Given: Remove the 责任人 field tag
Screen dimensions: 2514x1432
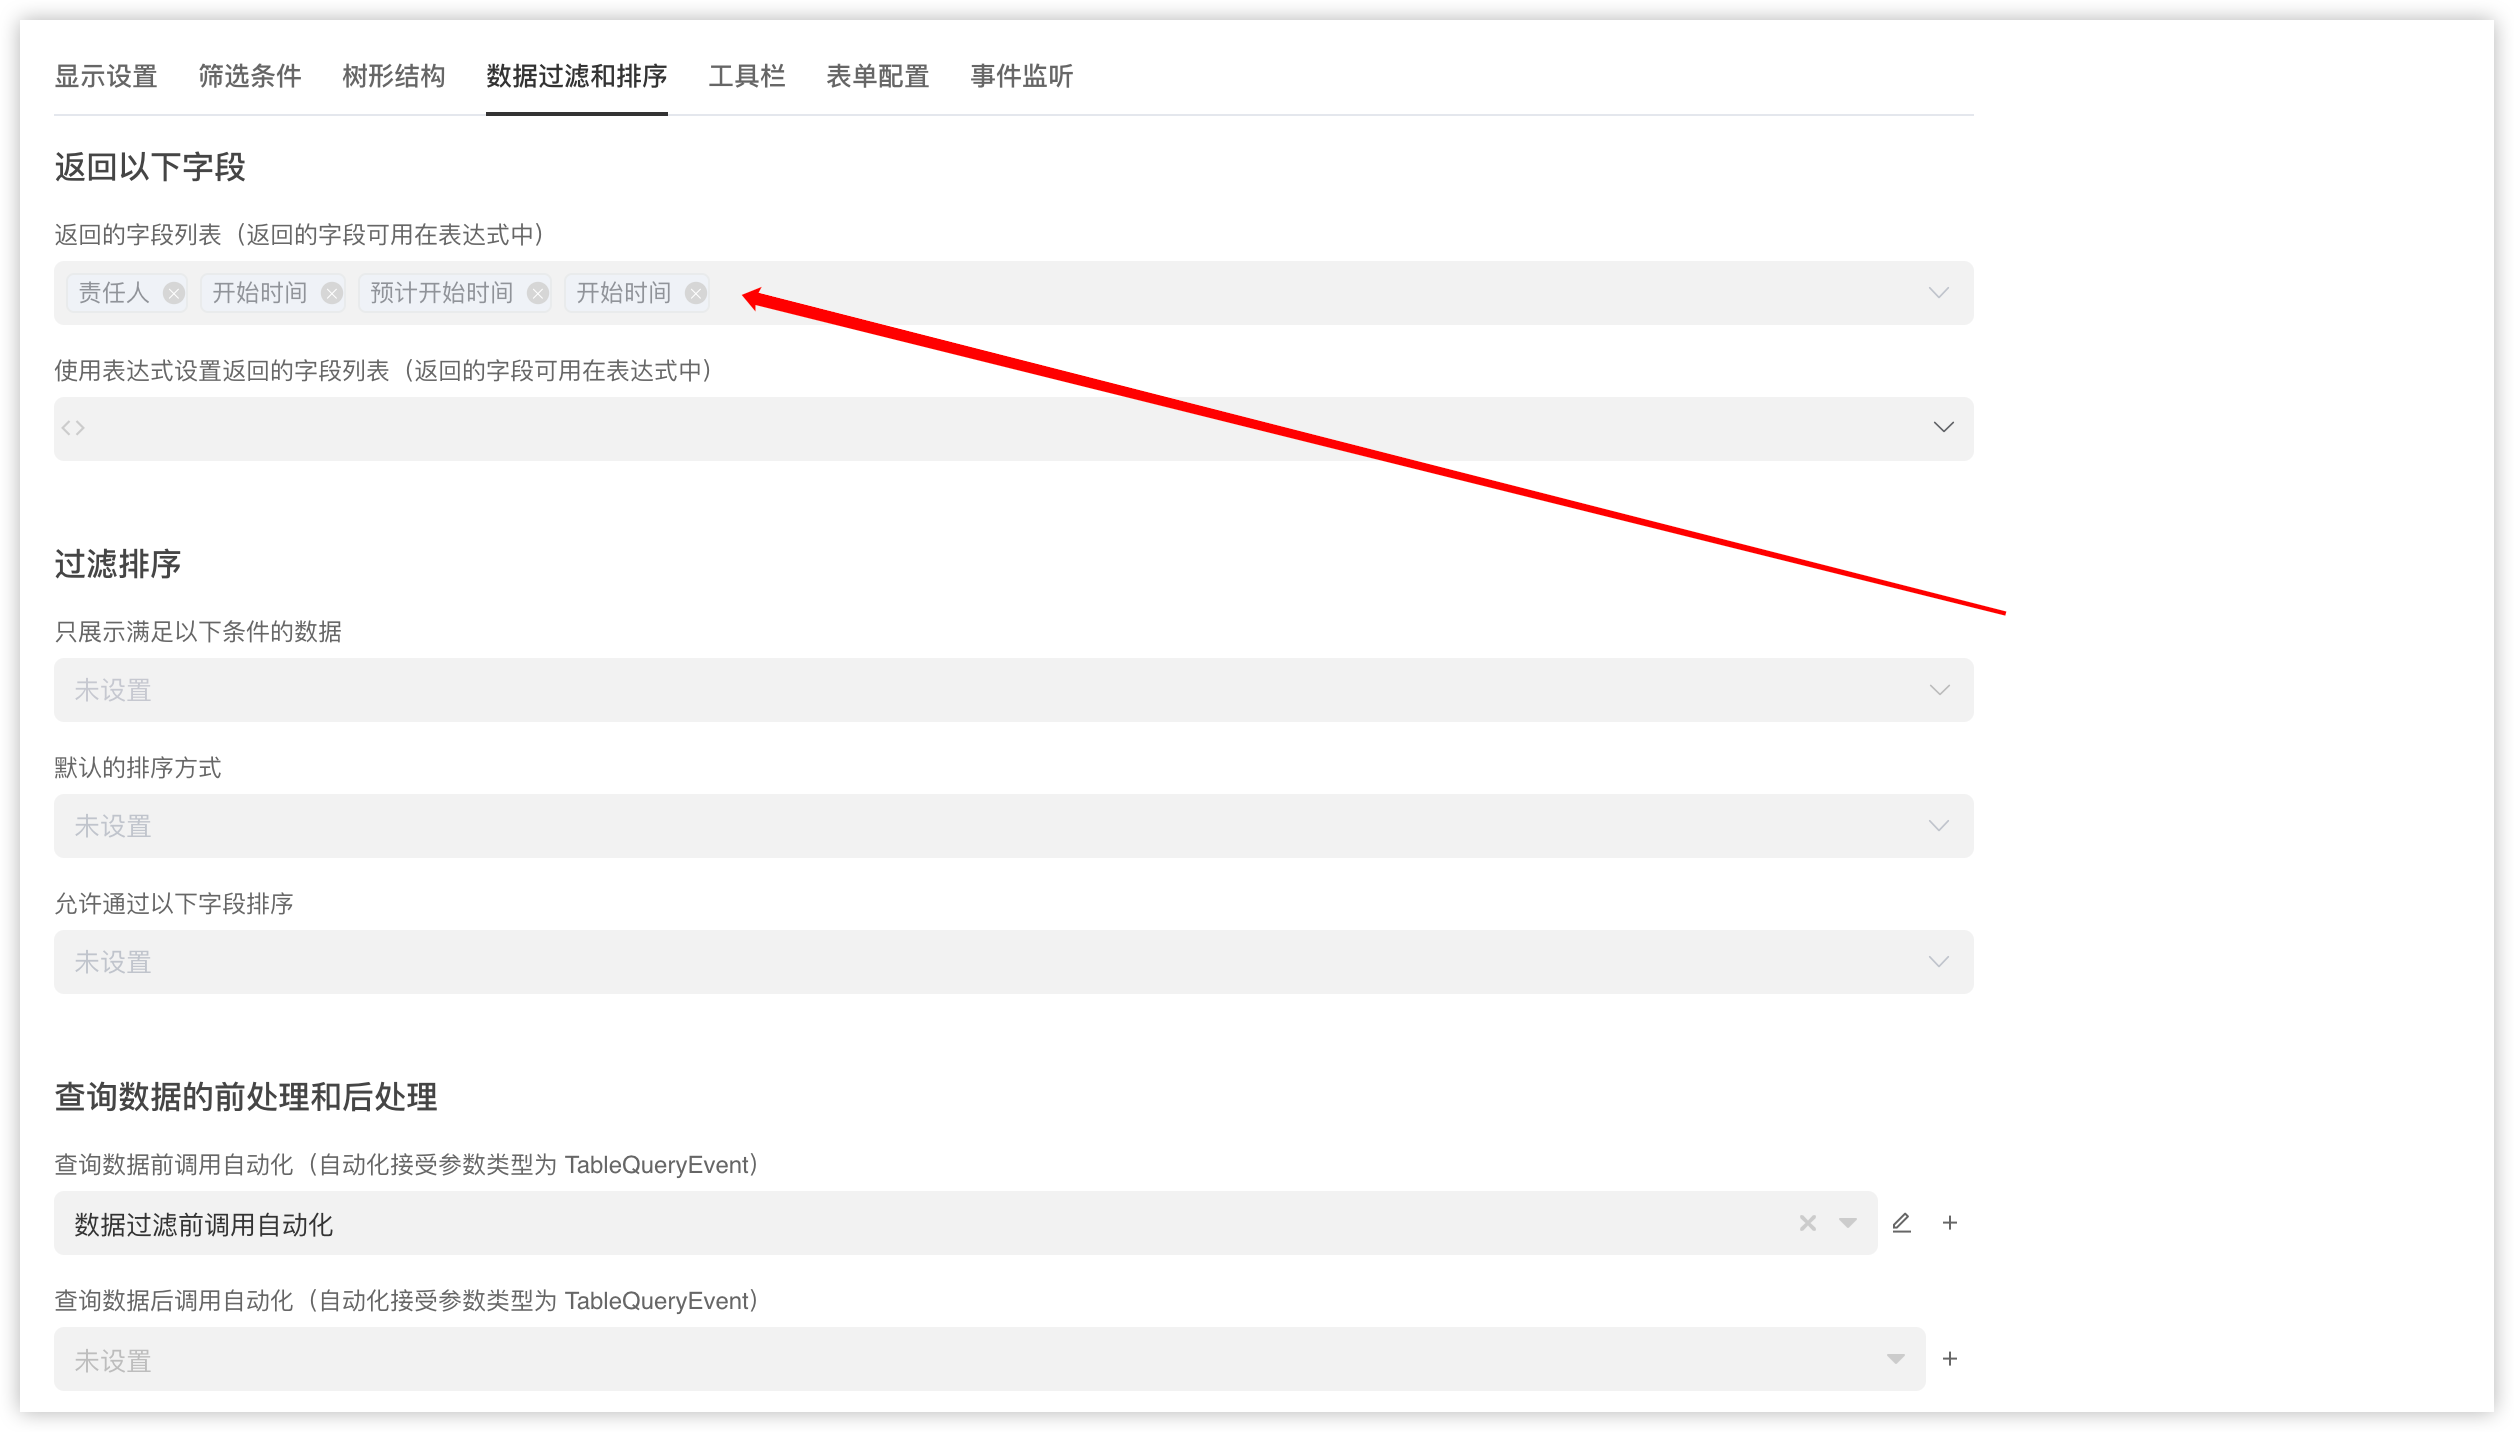Looking at the screenshot, I should pyautogui.click(x=172, y=292).
